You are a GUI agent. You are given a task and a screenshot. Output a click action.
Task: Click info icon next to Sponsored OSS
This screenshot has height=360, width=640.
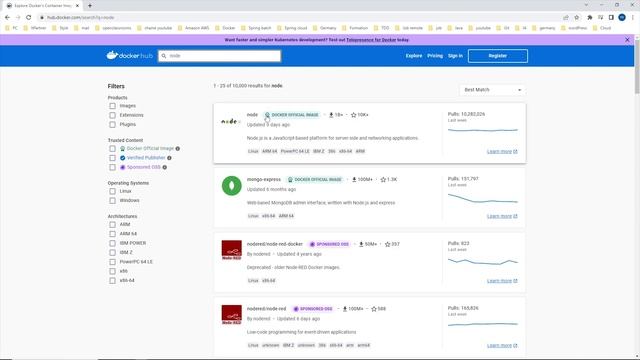click(x=164, y=167)
